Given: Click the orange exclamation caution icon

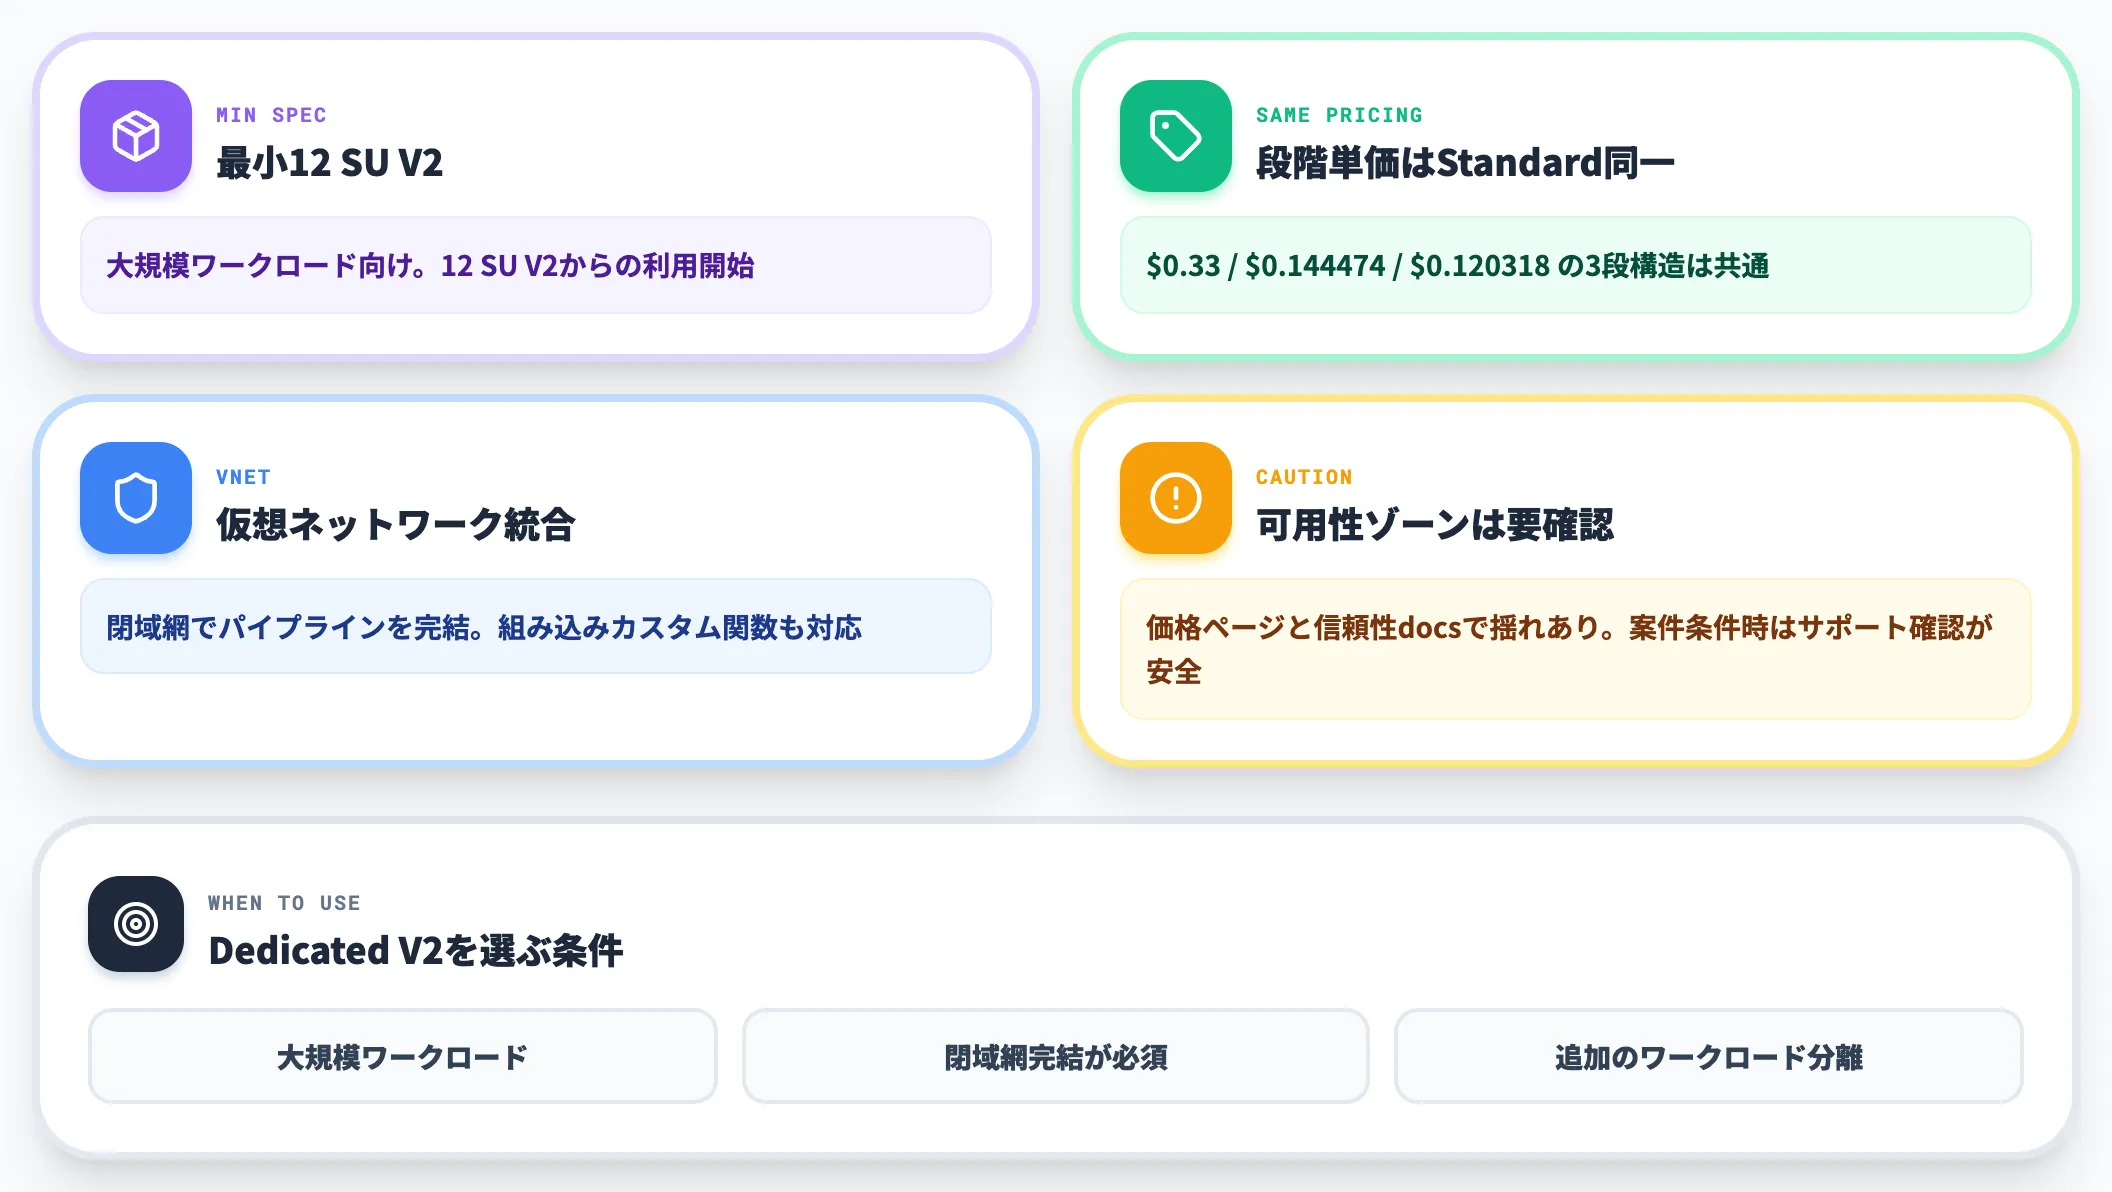Looking at the screenshot, I should [x=1176, y=498].
